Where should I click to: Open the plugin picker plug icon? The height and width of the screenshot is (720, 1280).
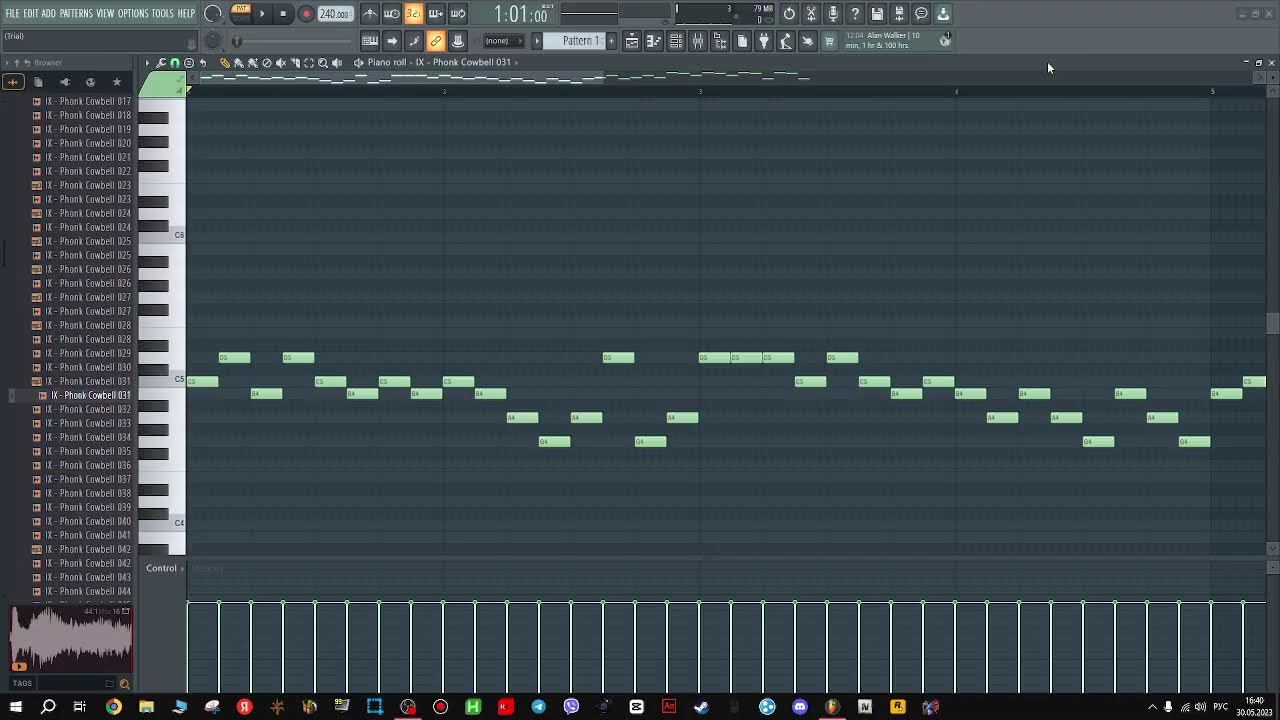click(764, 41)
